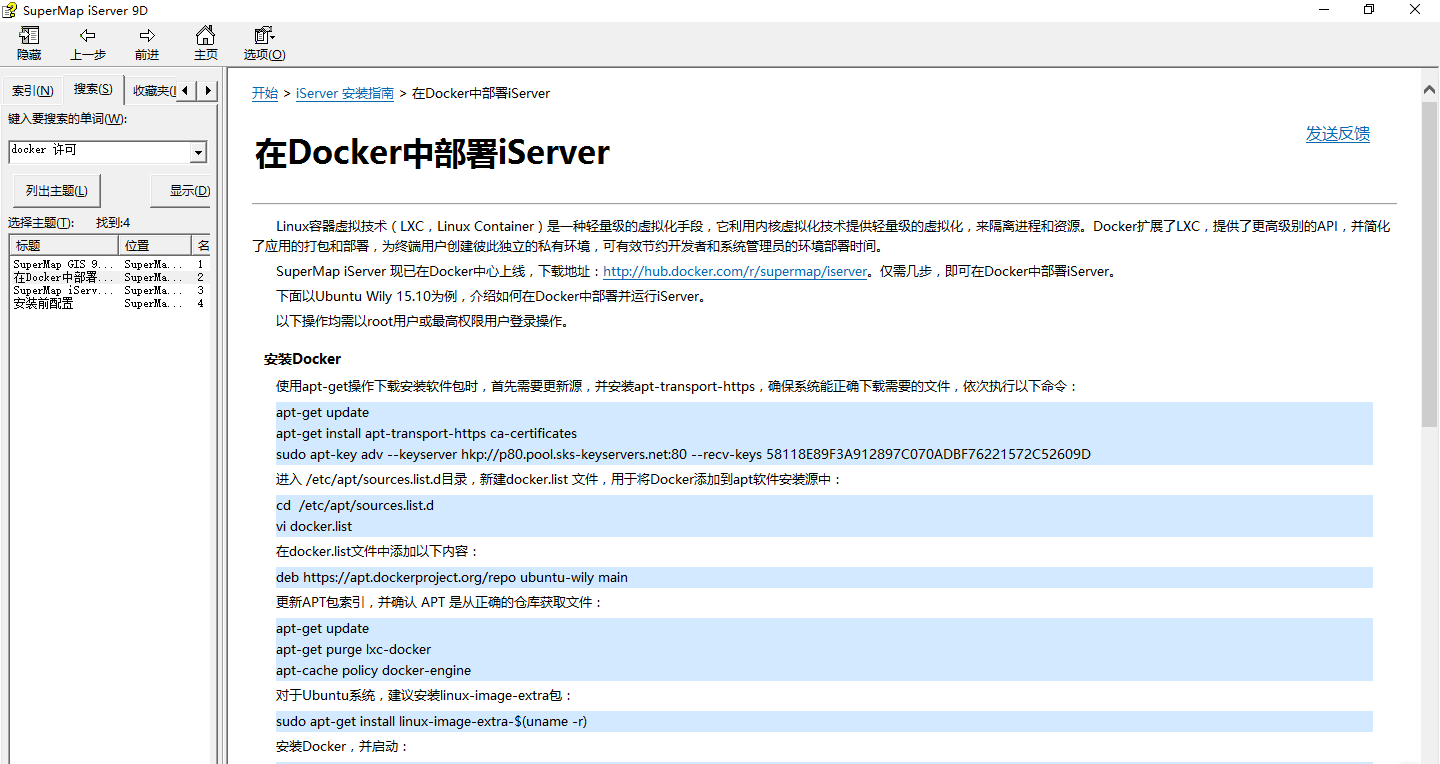Screen dimensions: 1440x764
Task: Click the 'cd /etc/apt/sources.list.d' command
Action: pyautogui.click(x=355, y=505)
